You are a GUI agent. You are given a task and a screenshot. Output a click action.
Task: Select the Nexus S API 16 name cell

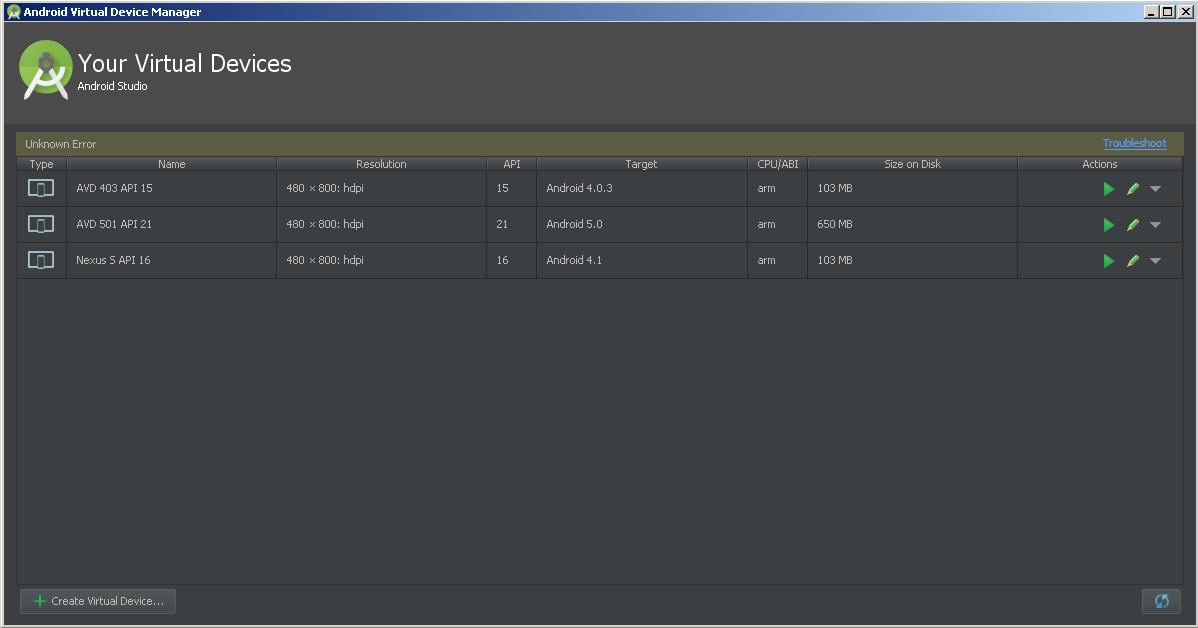click(x=172, y=260)
